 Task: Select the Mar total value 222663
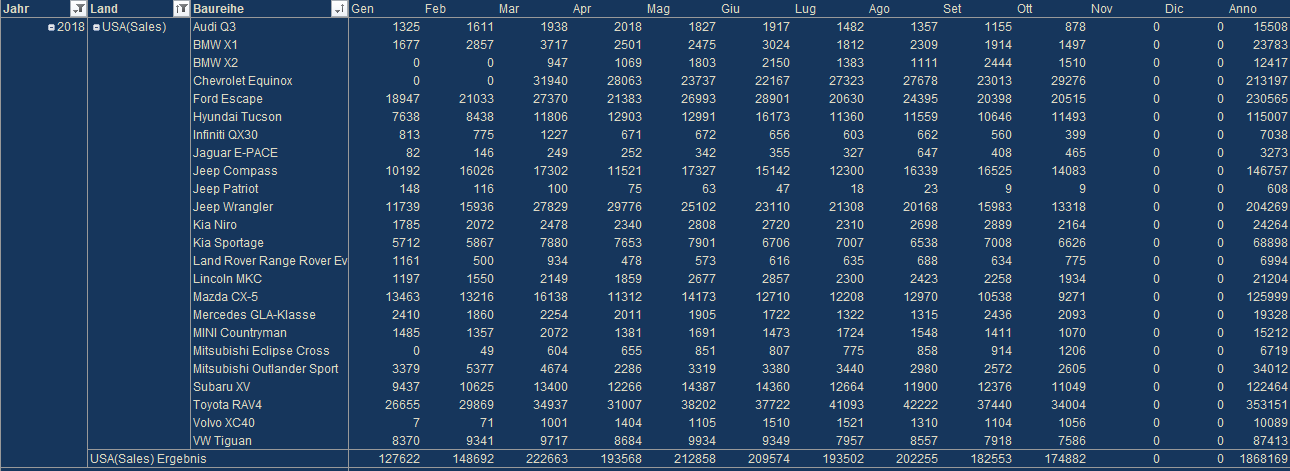[x=546, y=459]
